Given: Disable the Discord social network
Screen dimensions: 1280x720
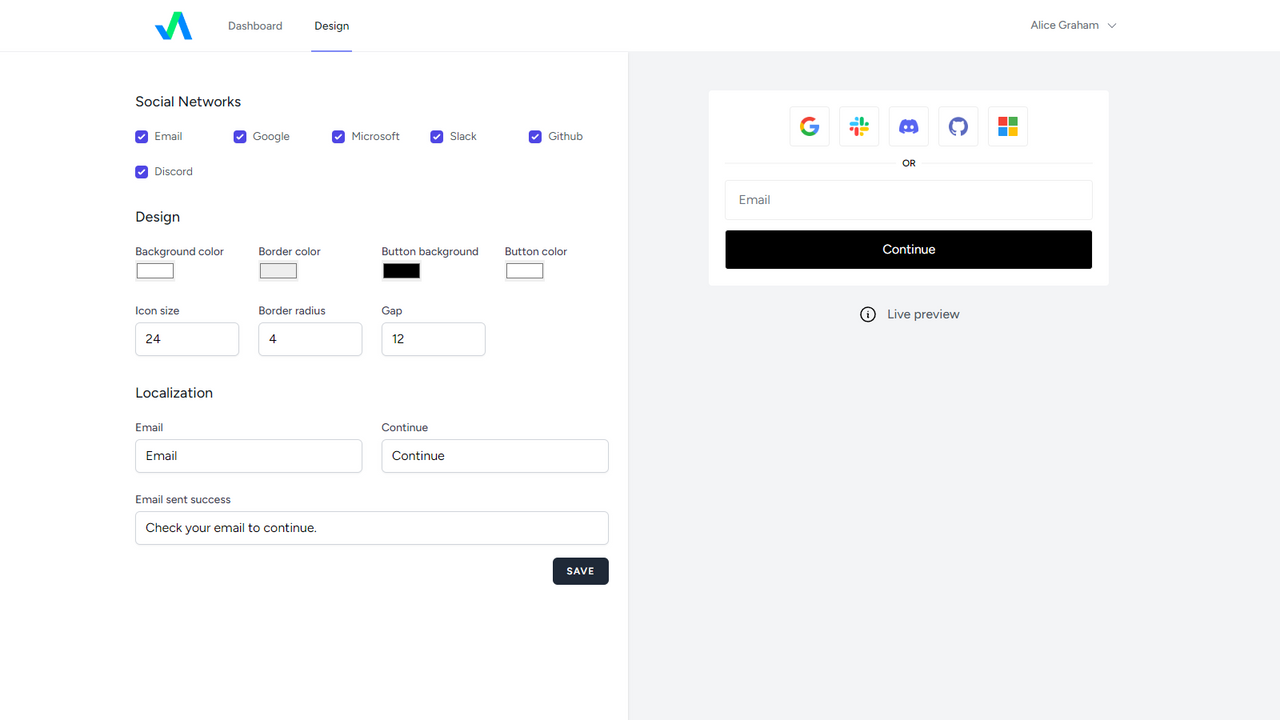Looking at the screenshot, I should pos(141,171).
